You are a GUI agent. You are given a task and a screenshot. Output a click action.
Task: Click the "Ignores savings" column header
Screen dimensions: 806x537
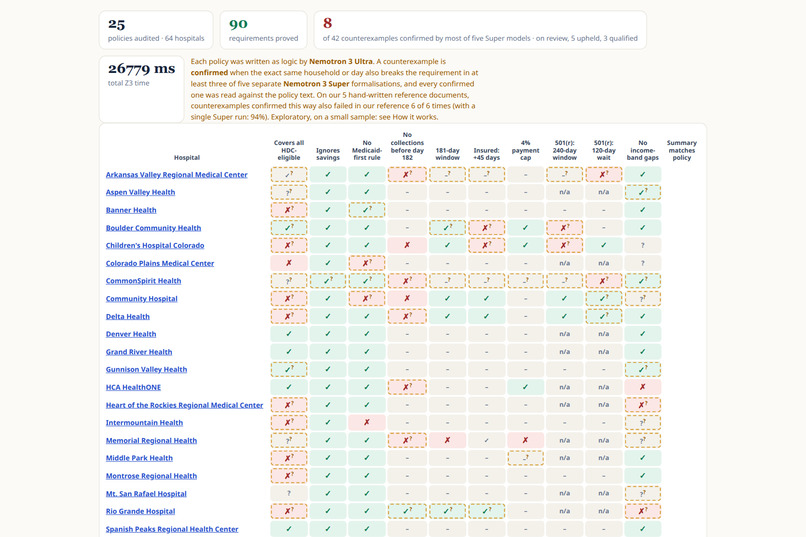[x=328, y=154]
